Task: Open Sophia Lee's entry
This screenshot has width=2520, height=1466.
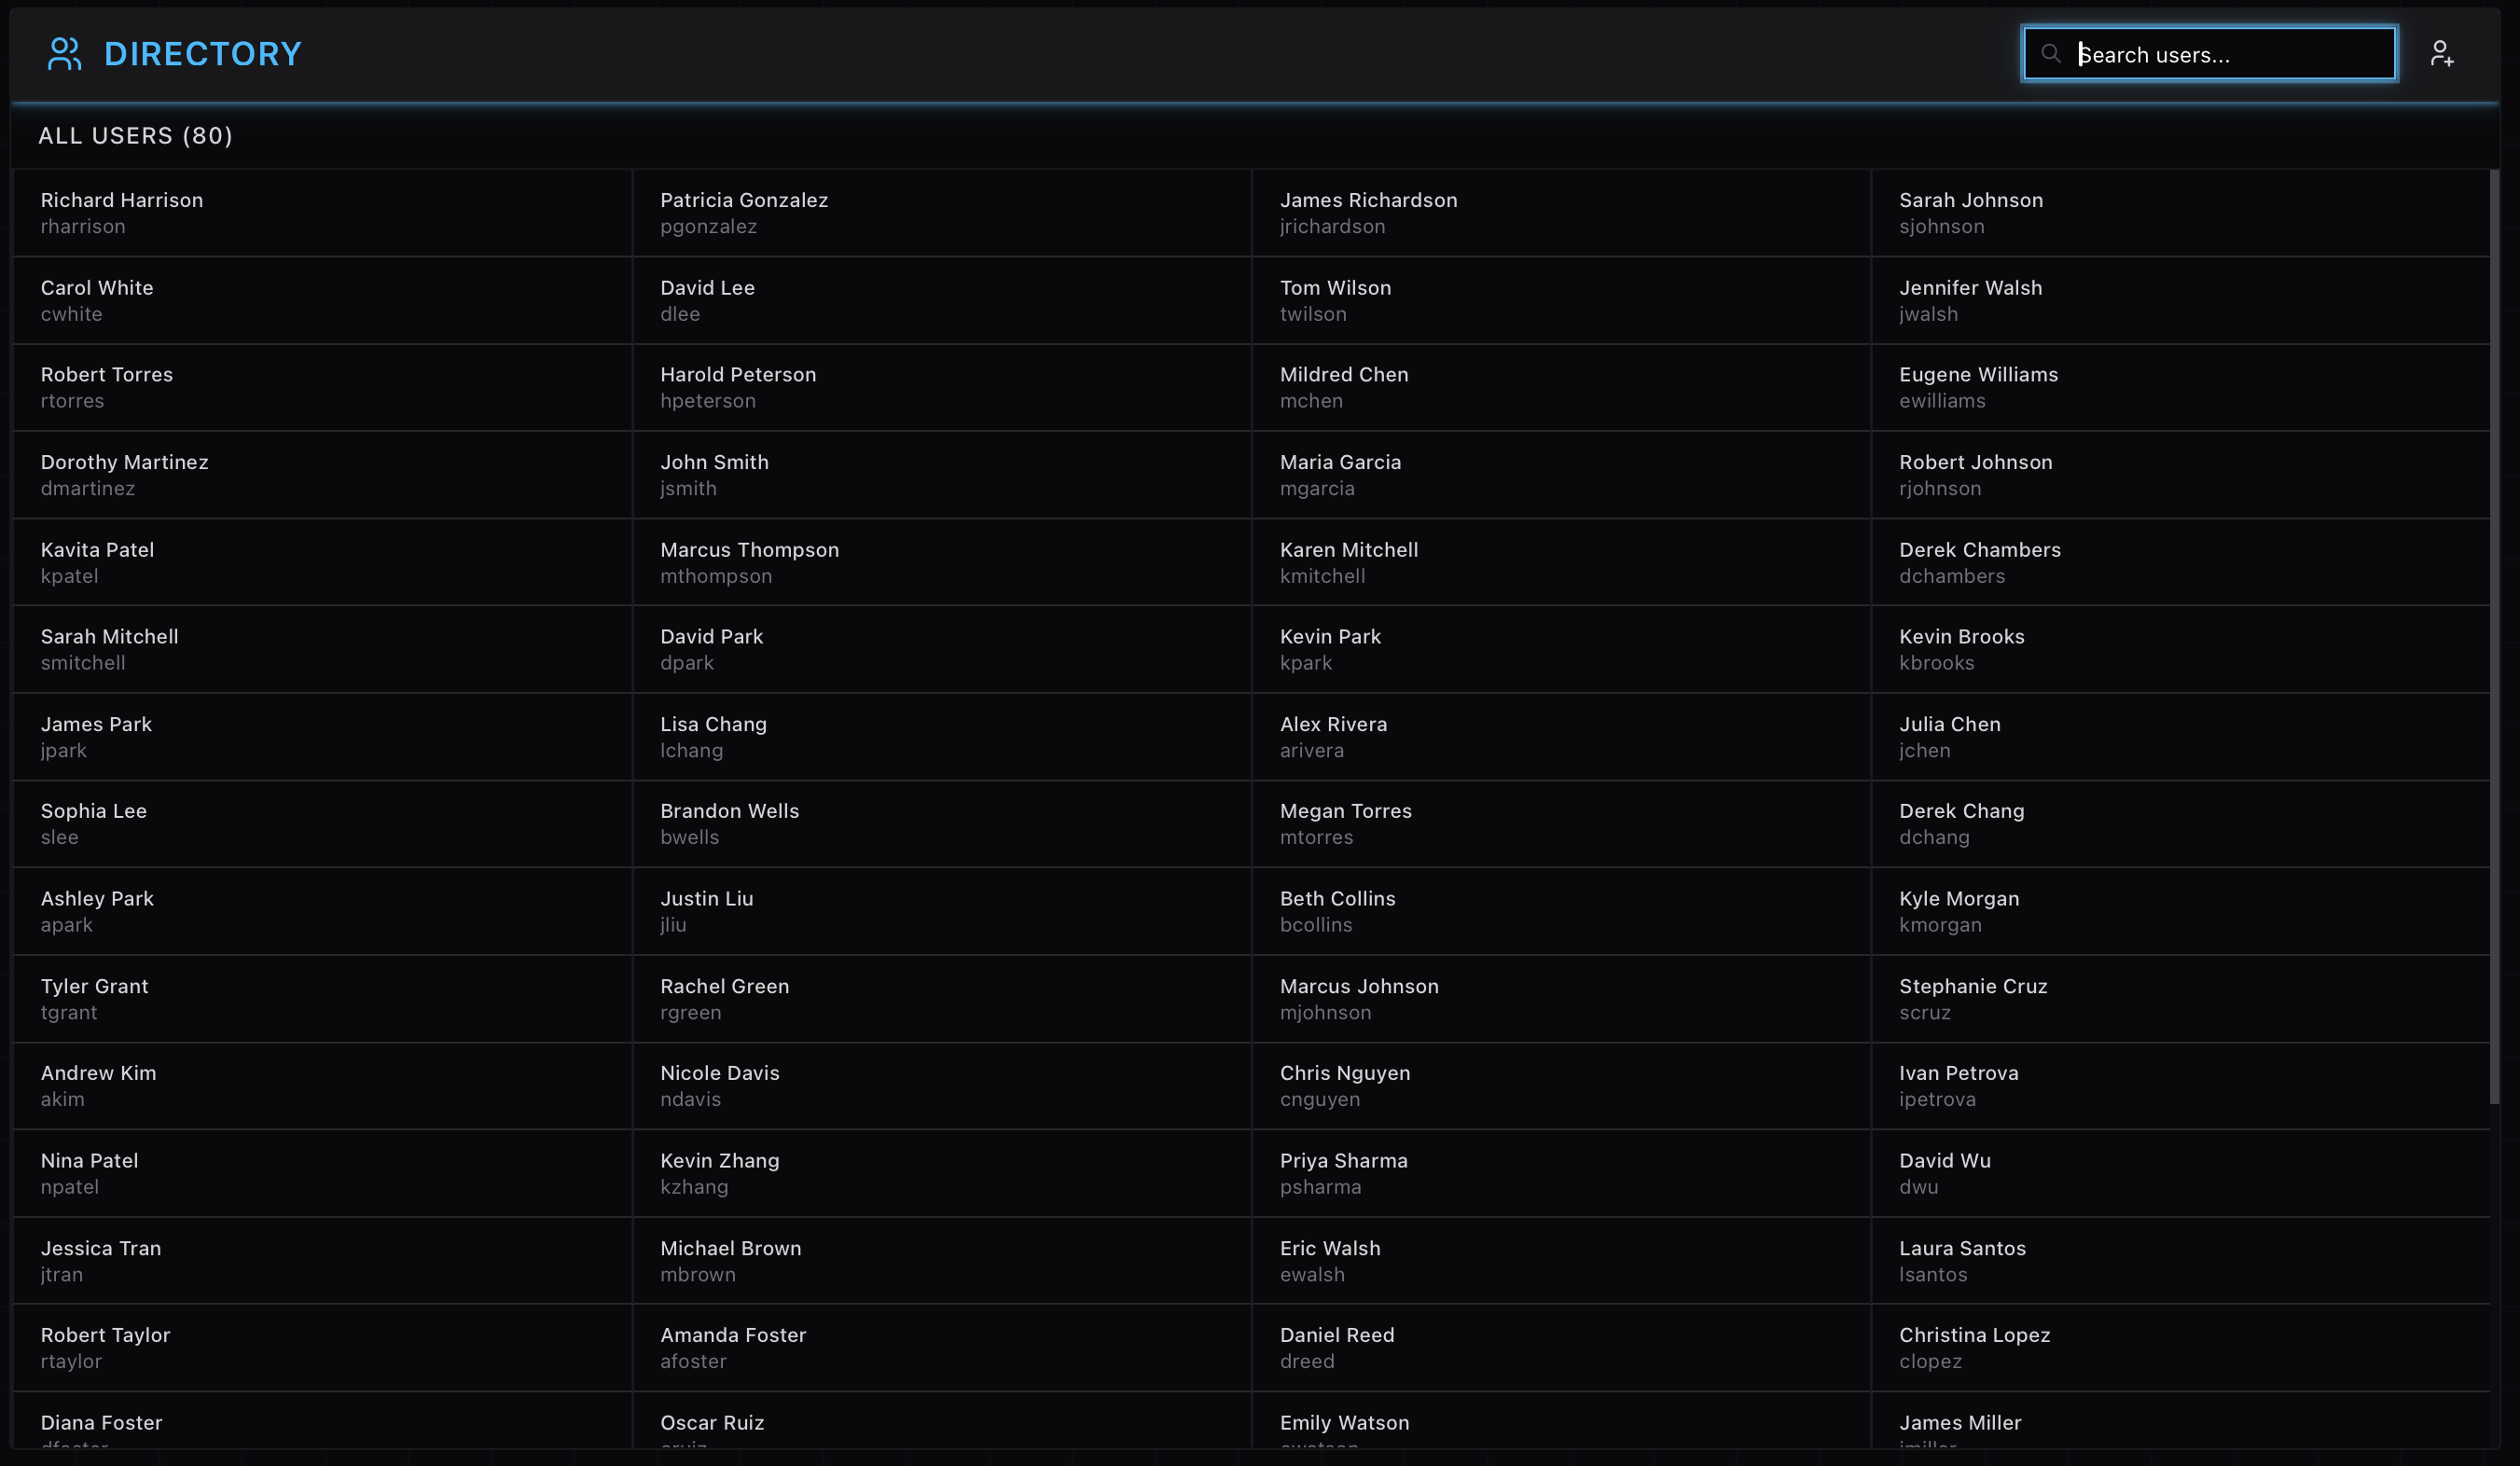Action: pyautogui.click(x=322, y=824)
